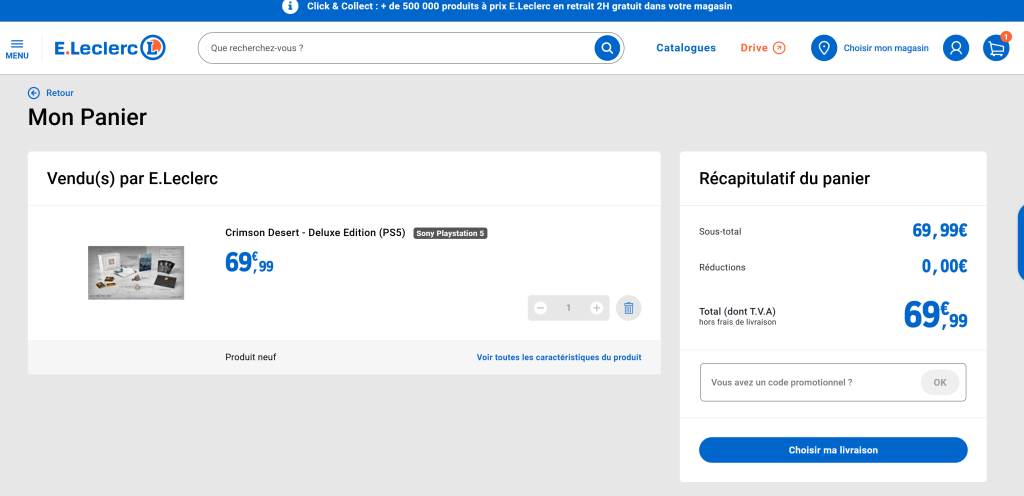The height and width of the screenshot is (496, 1024).
Task: Click the magnifying glass search button
Action: [607, 48]
